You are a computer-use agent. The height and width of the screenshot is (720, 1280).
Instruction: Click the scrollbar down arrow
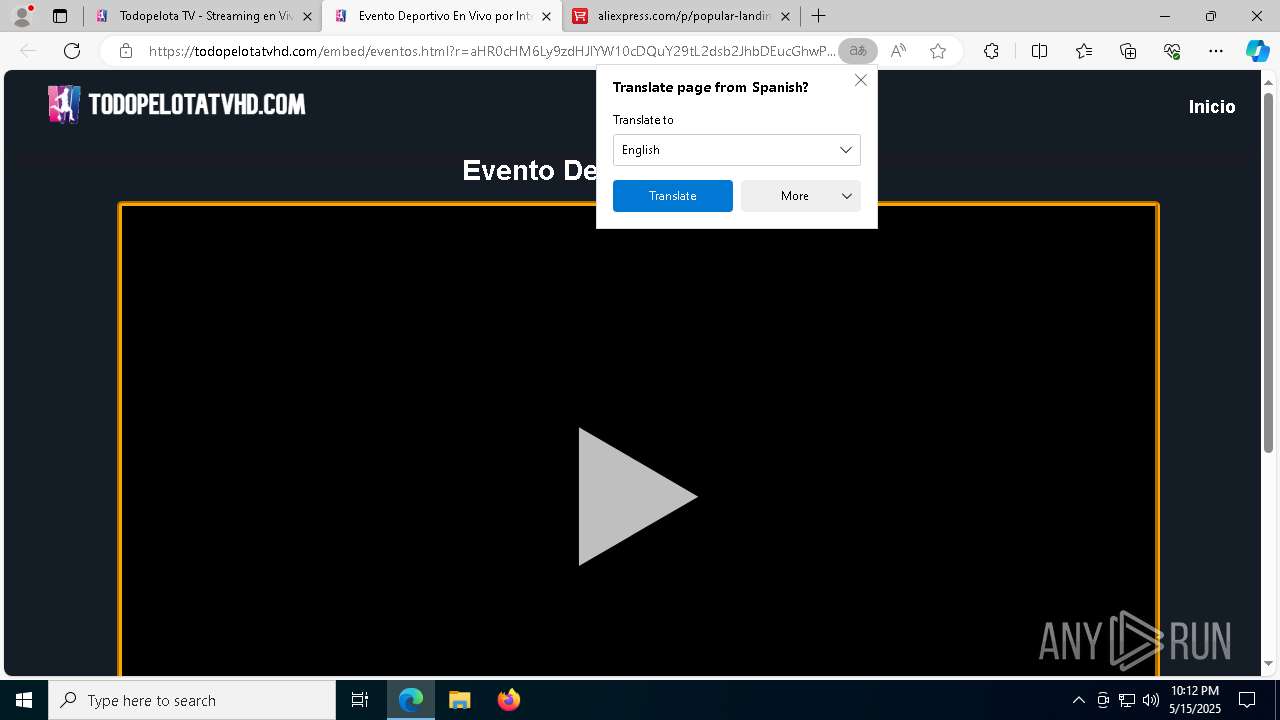(1268, 663)
